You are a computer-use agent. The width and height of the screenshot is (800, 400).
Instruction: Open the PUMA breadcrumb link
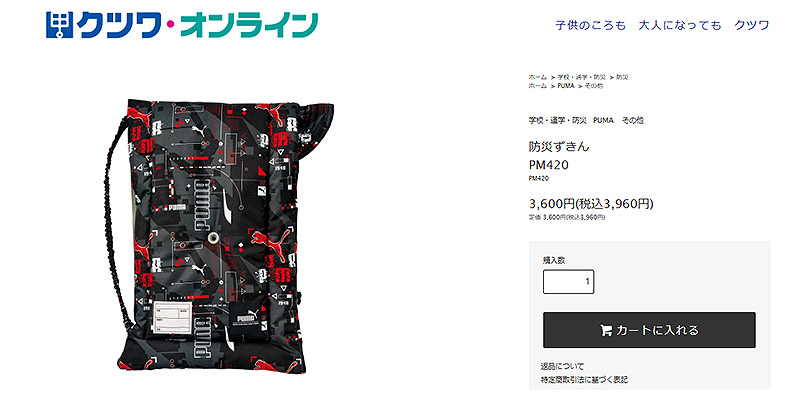[565, 86]
